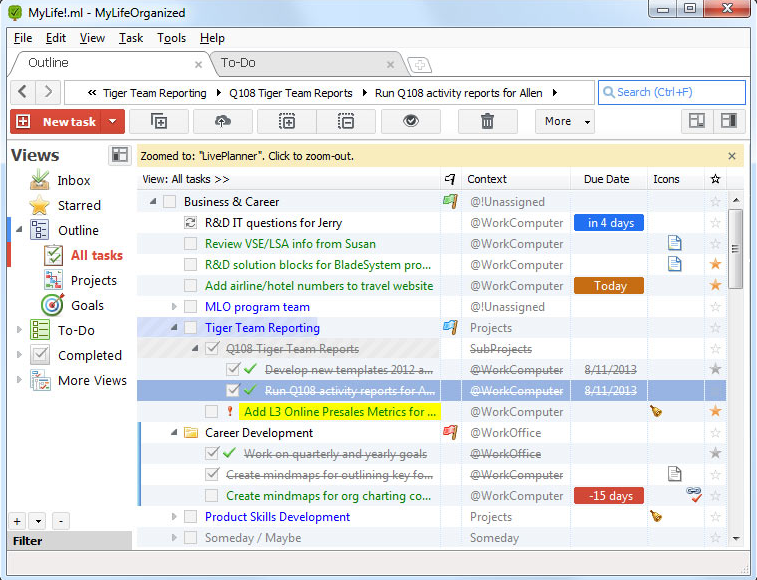Click the add subtask toolbar icon

tap(159, 121)
